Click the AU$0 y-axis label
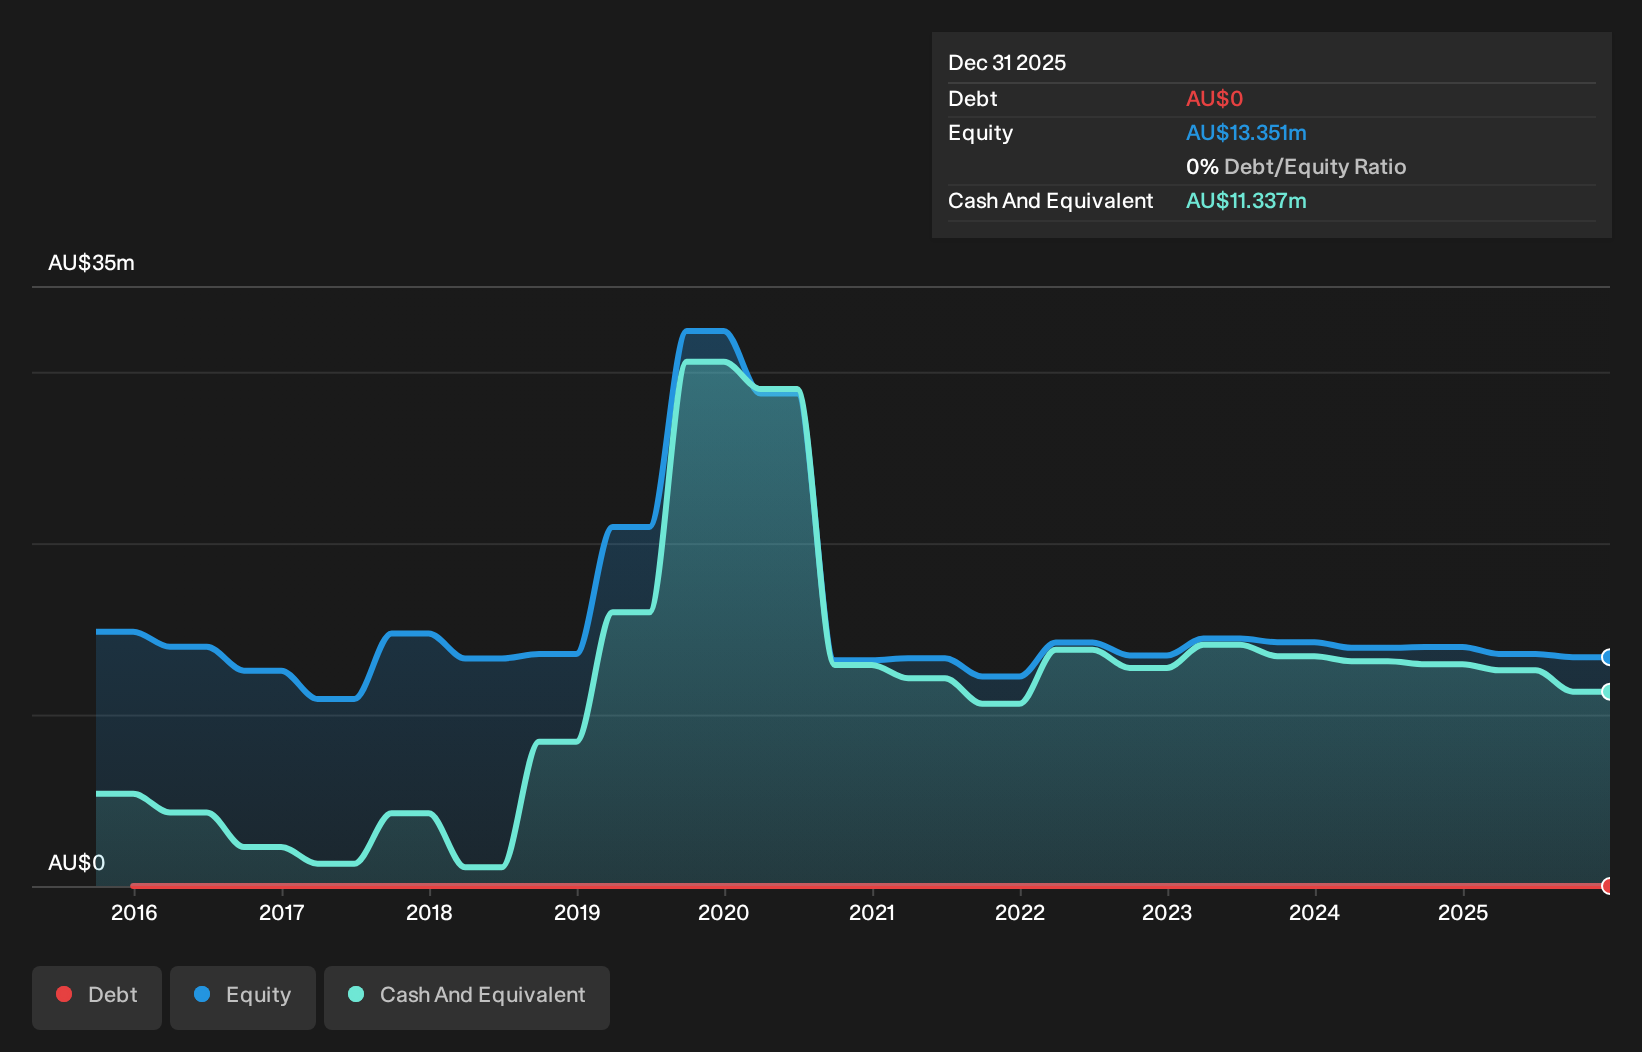 [76, 863]
